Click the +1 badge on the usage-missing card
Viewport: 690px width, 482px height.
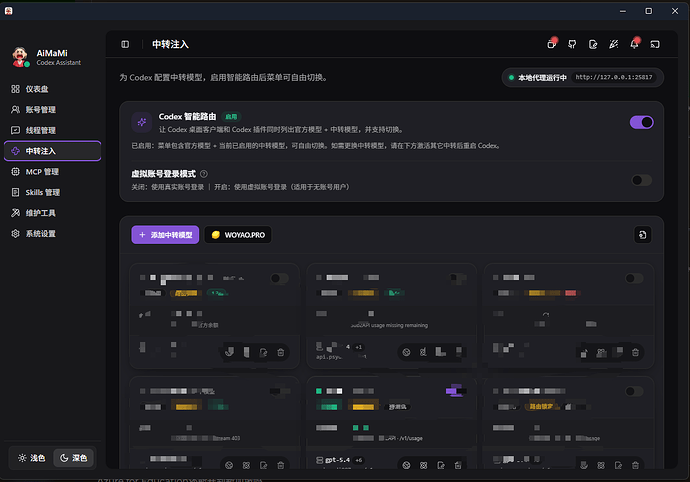click(x=359, y=347)
